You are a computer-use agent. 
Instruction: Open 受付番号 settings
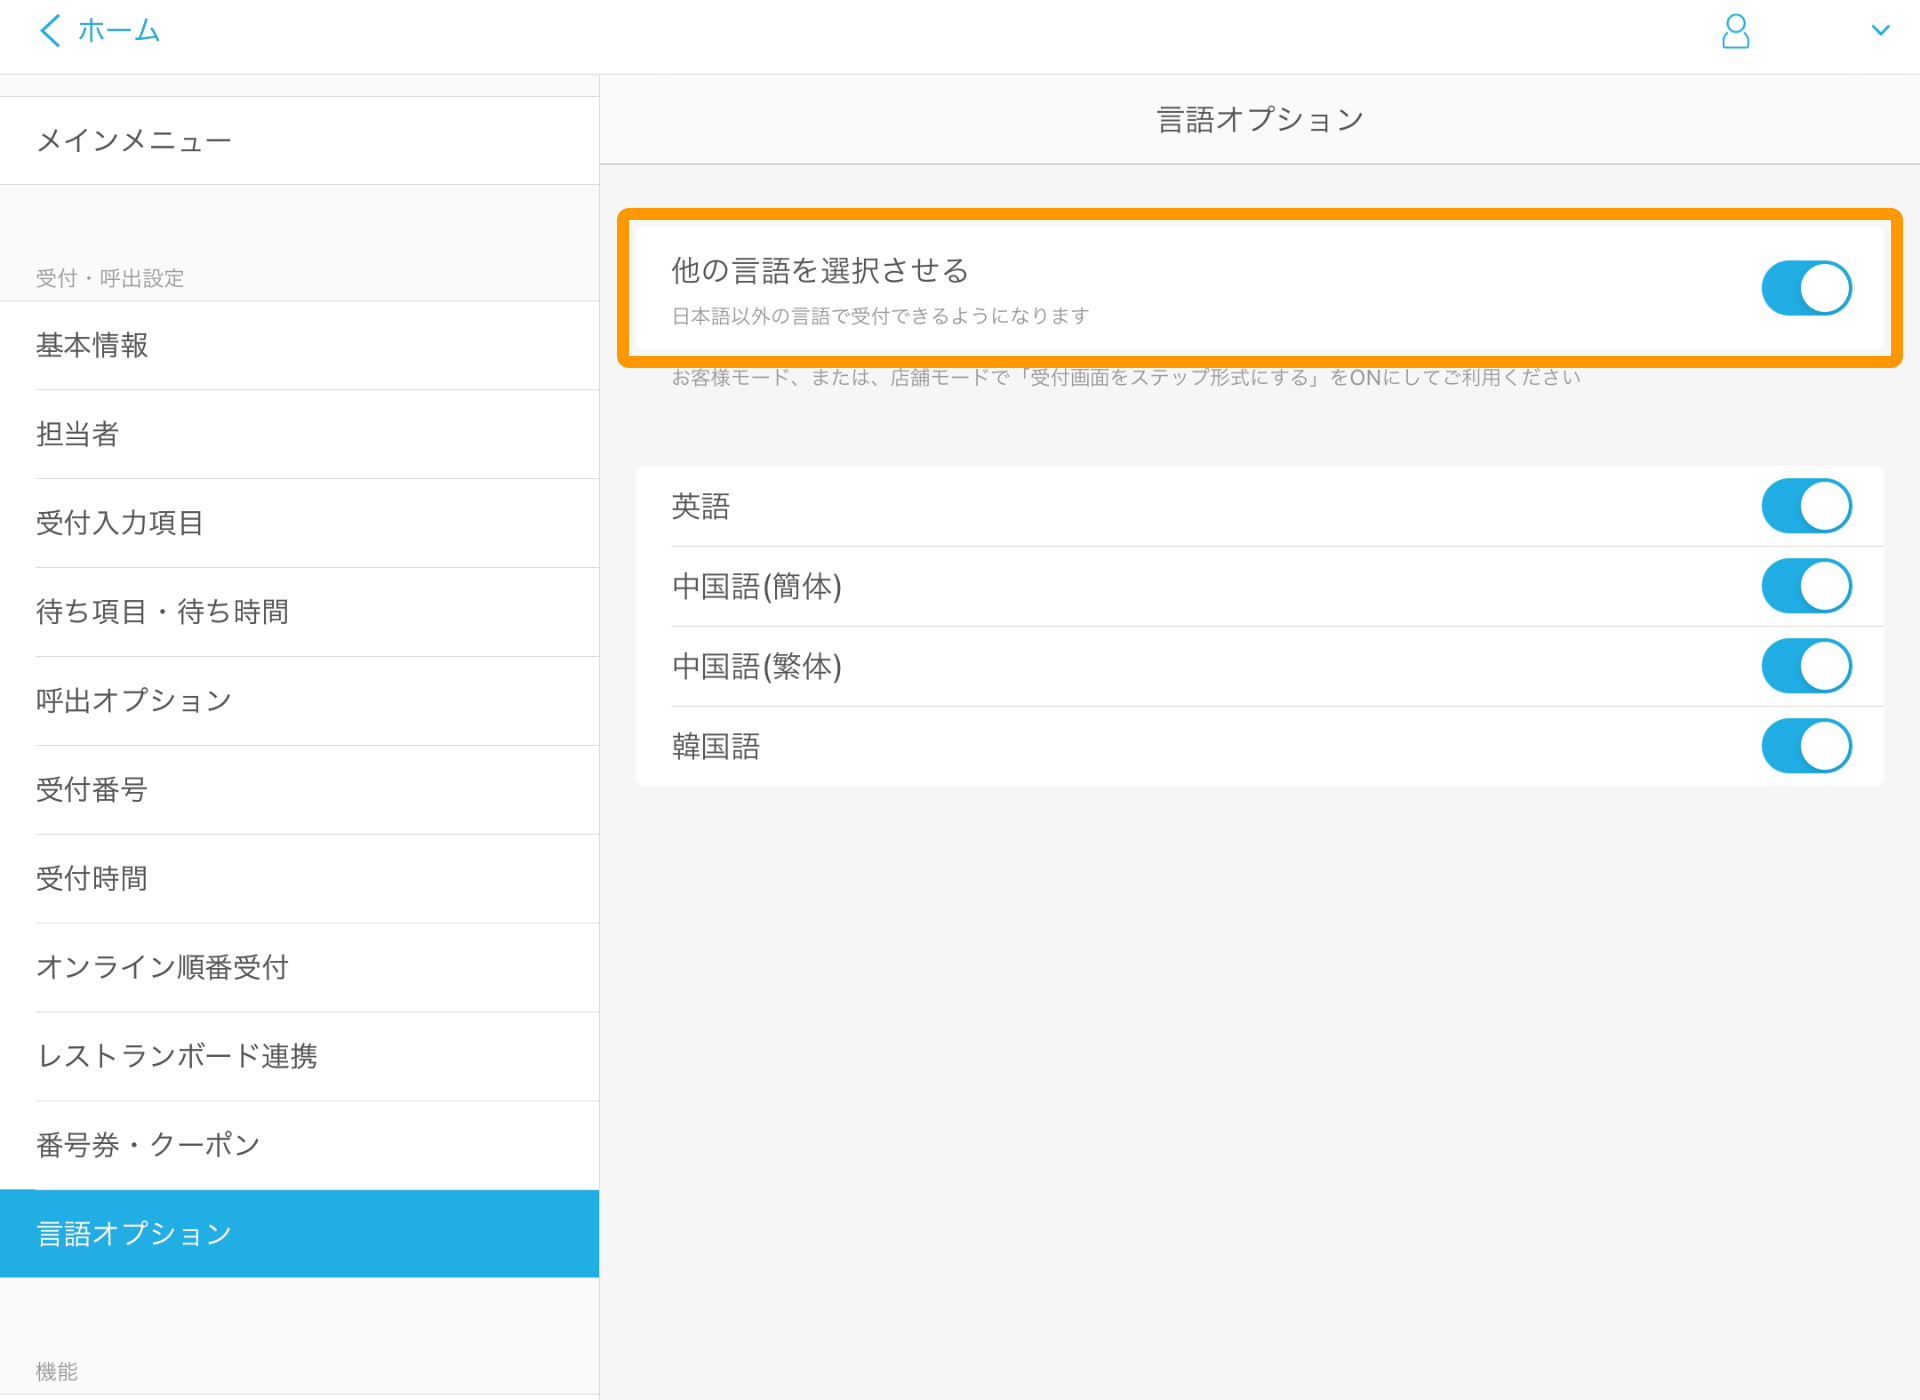(x=300, y=790)
